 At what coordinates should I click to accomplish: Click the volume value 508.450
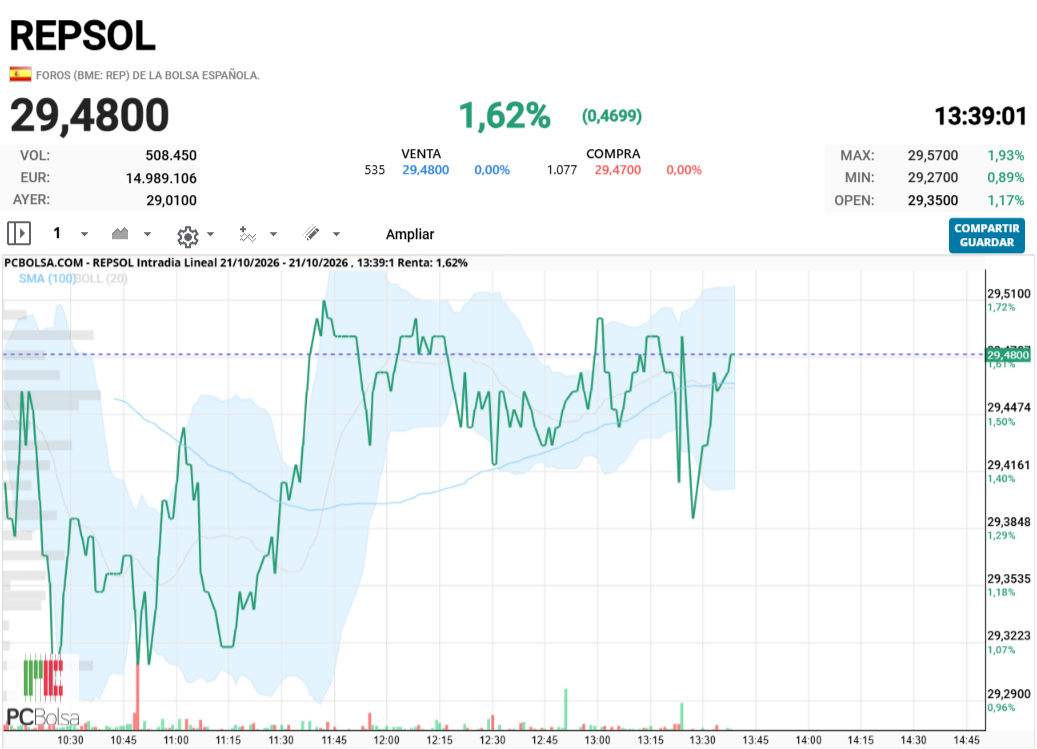click(171, 155)
